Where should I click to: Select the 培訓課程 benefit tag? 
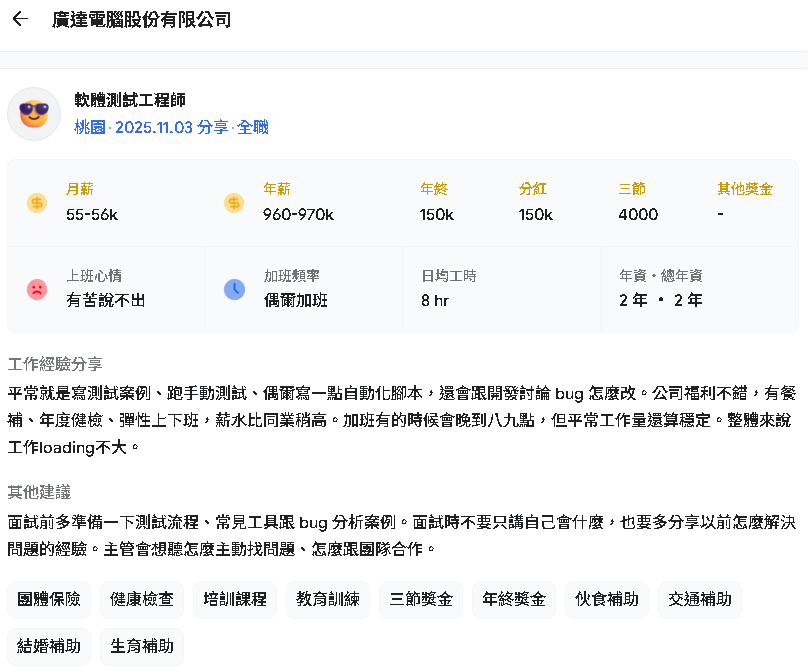coord(235,599)
